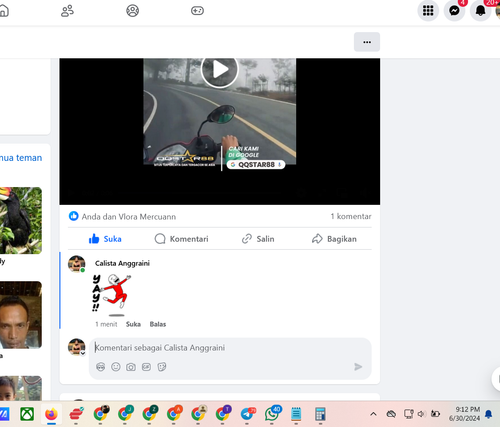Attach a photo with the camera icon

tap(131, 367)
